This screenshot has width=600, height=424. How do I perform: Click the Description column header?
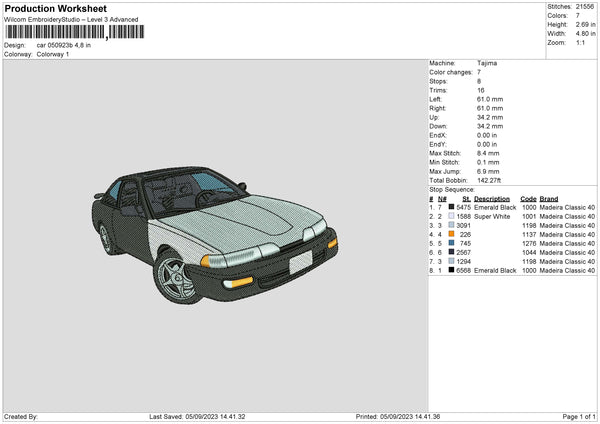pyautogui.click(x=492, y=198)
